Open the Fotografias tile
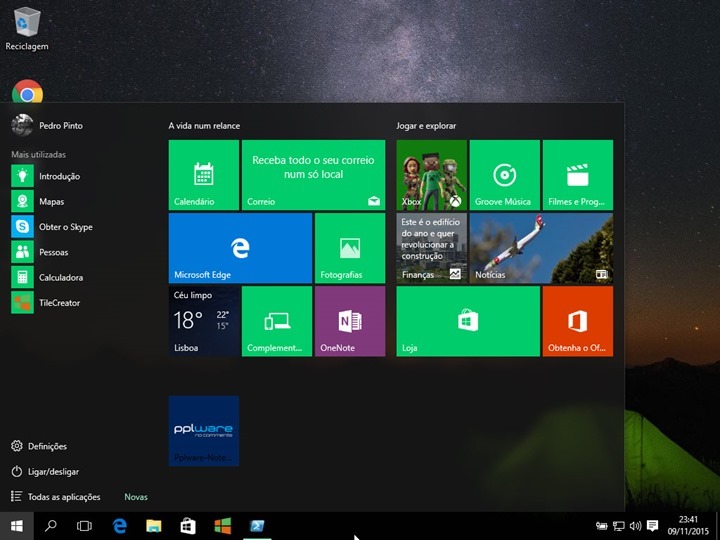The height and width of the screenshot is (540, 720). [x=350, y=248]
